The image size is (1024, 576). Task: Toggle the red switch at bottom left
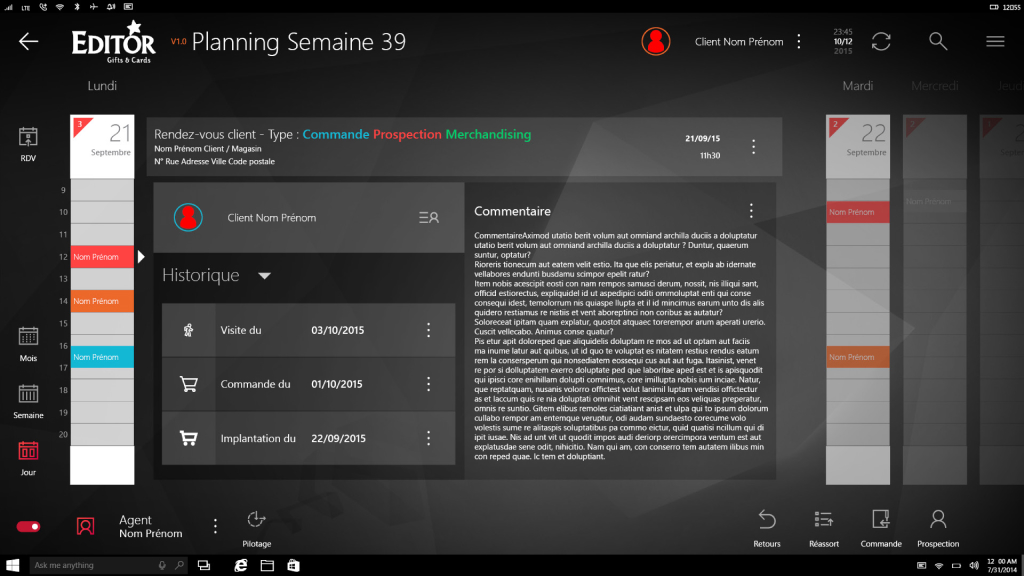(28, 526)
